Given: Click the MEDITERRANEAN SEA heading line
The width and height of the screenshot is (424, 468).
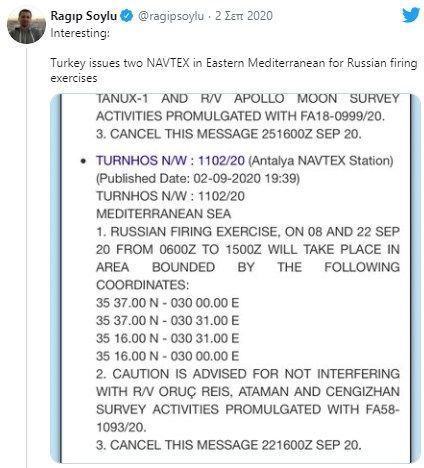Looking at the screenshot, I should pyautogui.click(x=163, y=214).
